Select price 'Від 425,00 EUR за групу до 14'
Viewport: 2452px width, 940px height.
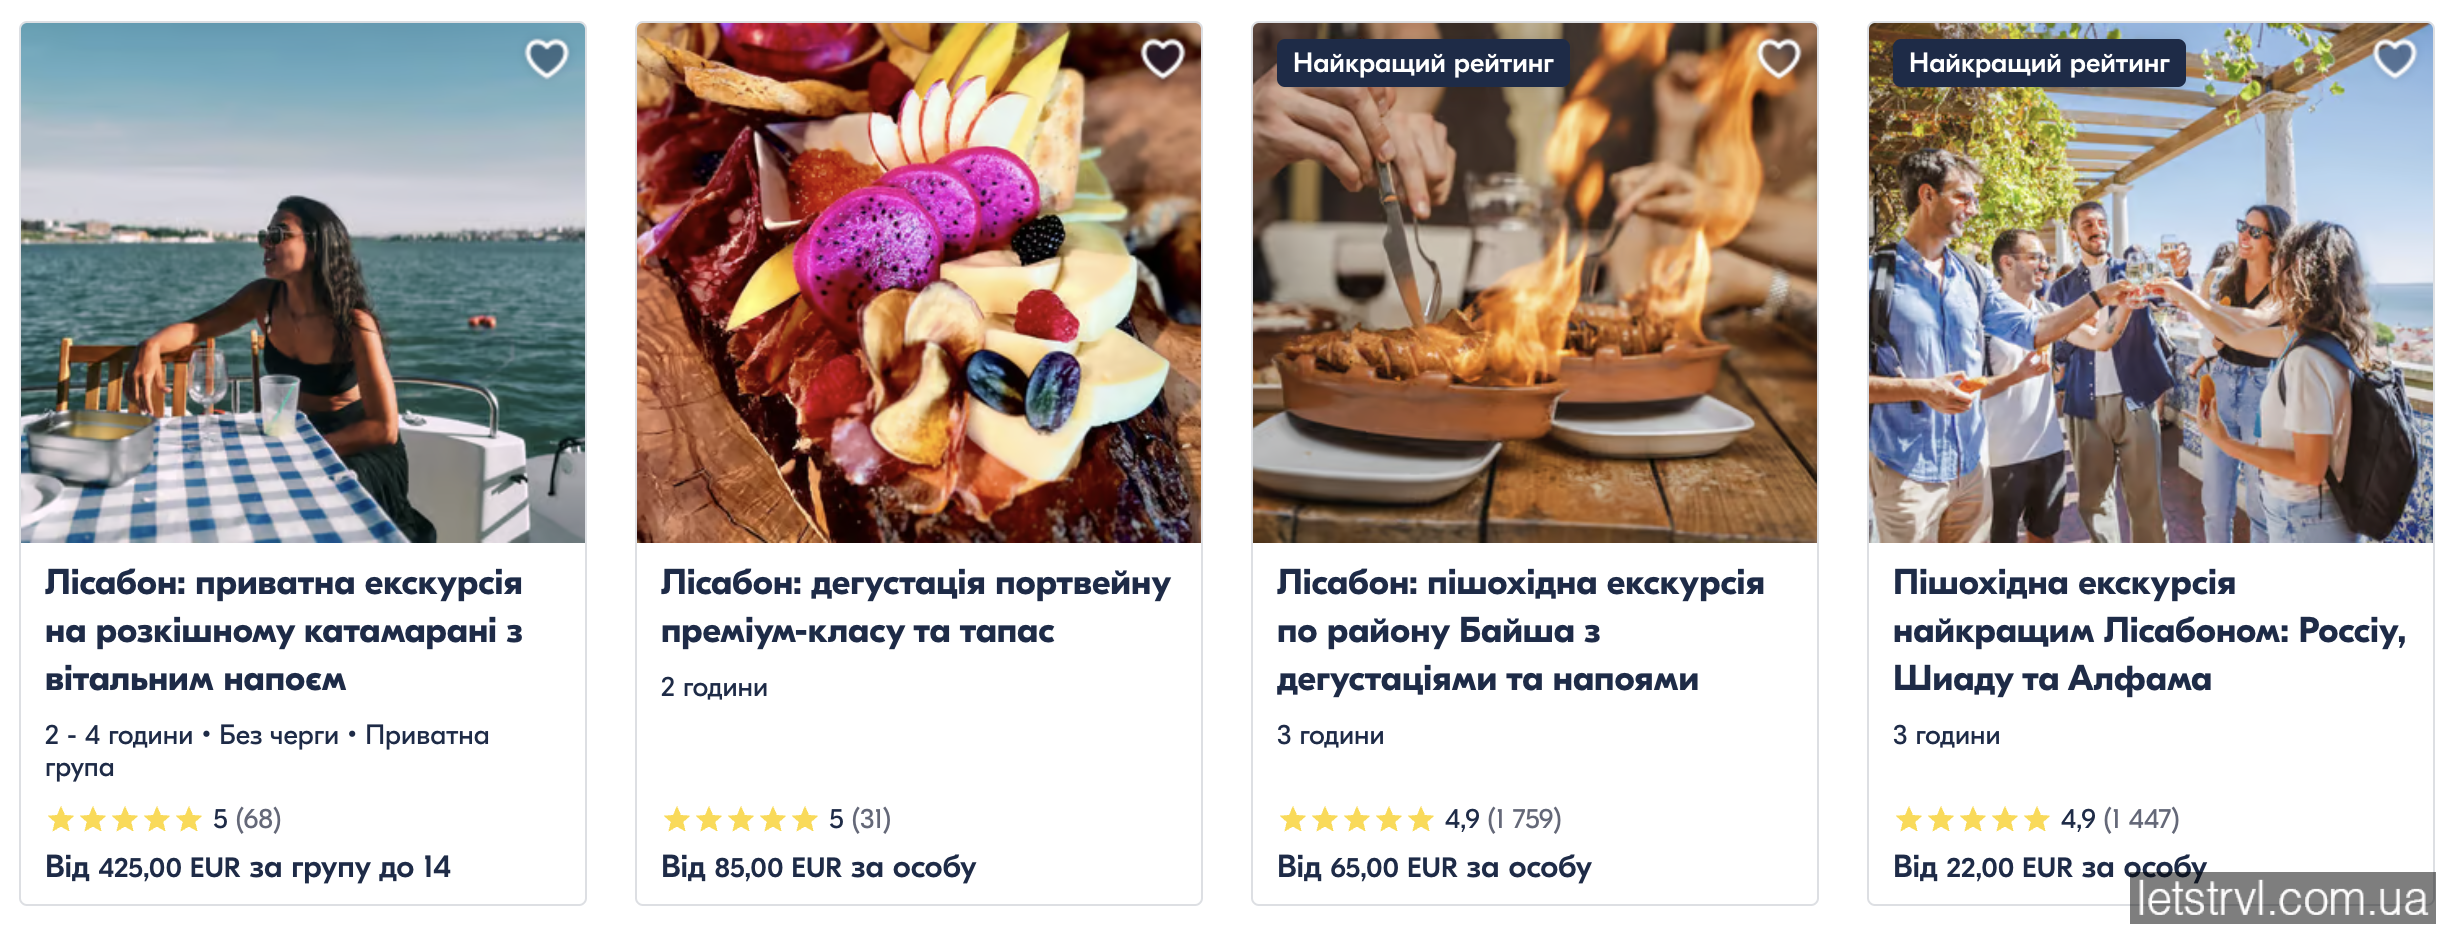pyautogui.click(x=248, y=867)
